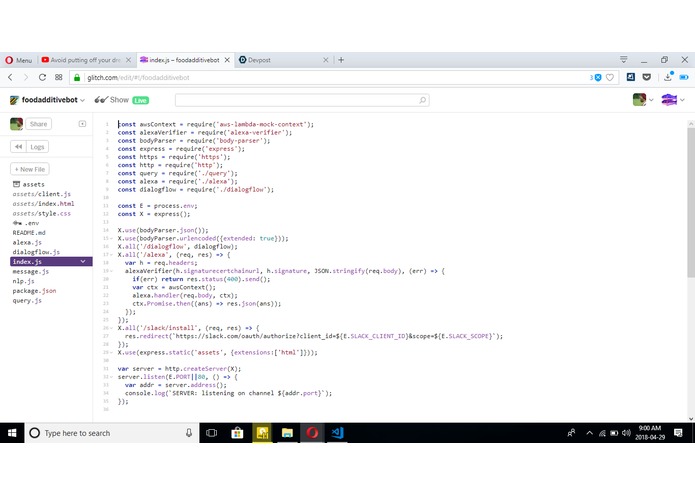The image size is (695, 494).
Task: Open Visual Studio Code from taskbar
Action: [337, 433]
